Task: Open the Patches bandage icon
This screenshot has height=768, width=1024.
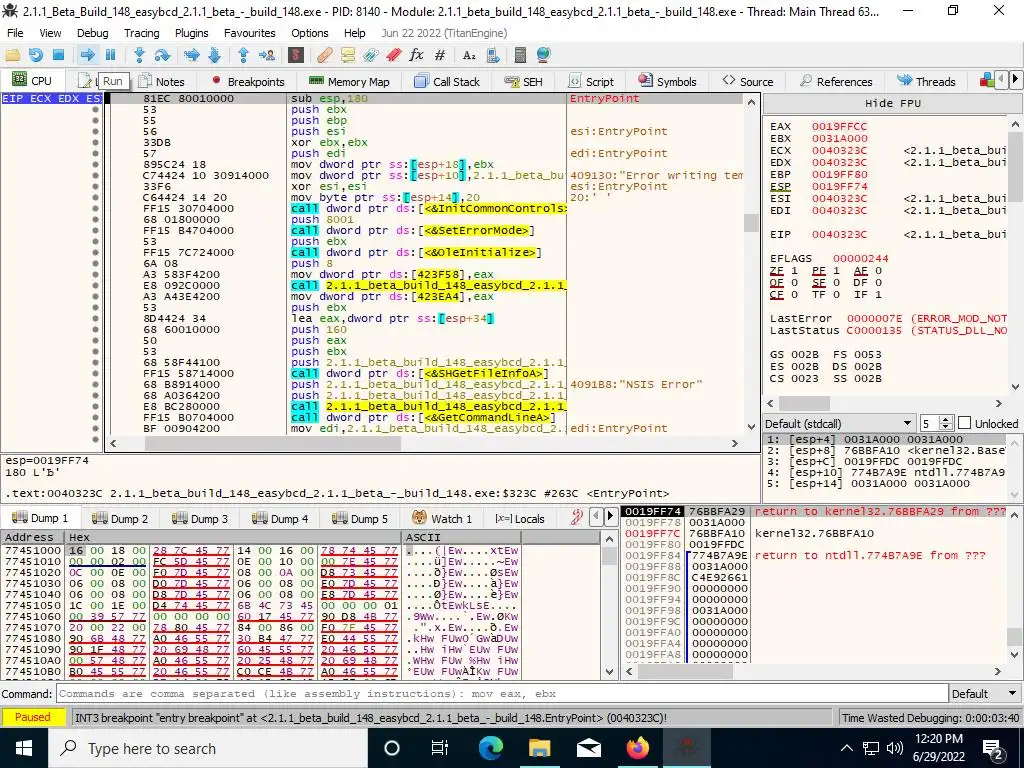Action: pyautogui.click(x=325, y=56)
